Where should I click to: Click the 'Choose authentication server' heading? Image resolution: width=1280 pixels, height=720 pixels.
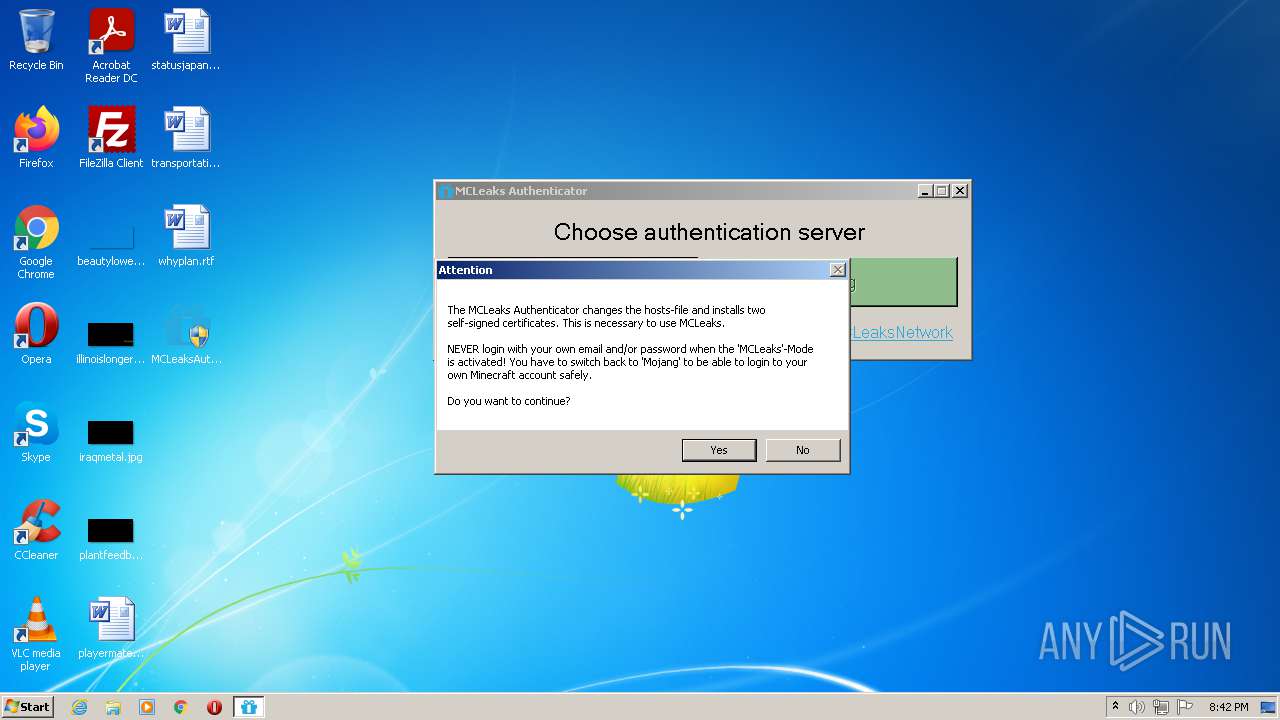(x=709, y=232)
